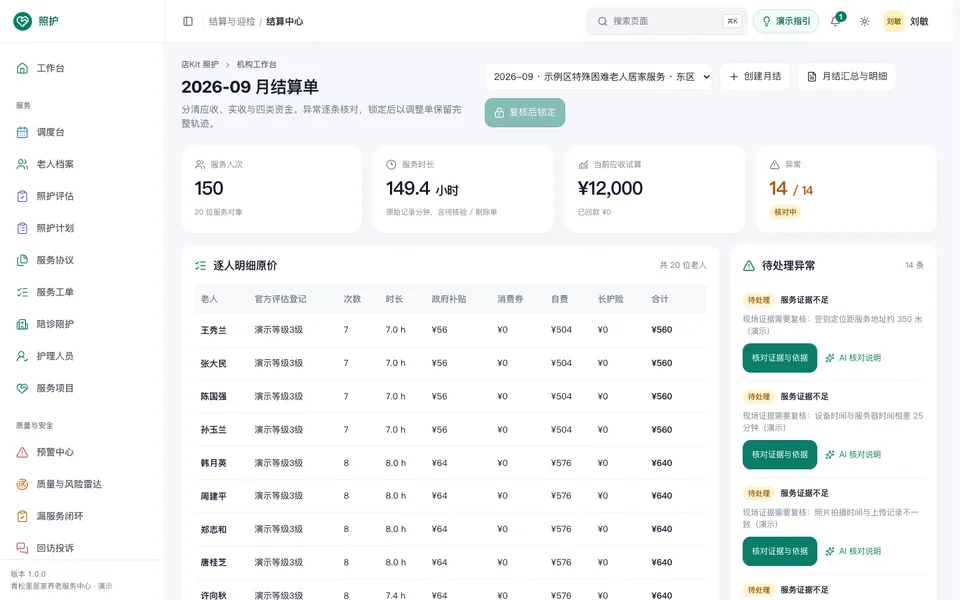
Task: Click the 当前应收试算 chart icon
Action: (583, 165)
